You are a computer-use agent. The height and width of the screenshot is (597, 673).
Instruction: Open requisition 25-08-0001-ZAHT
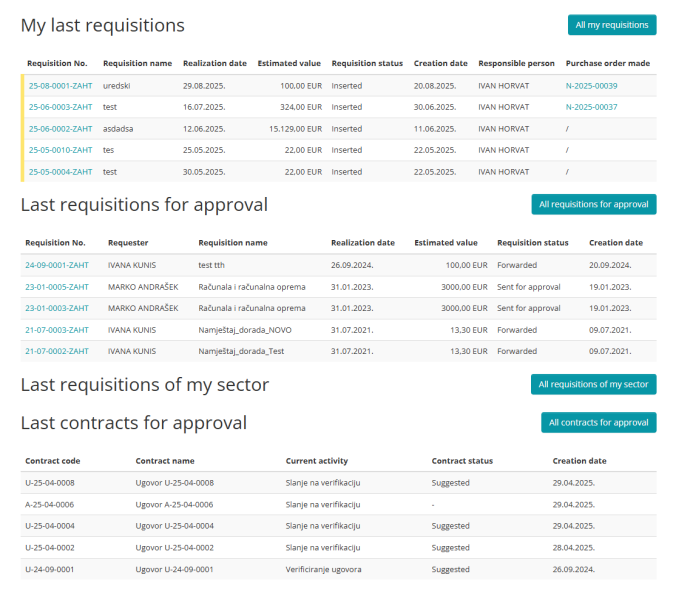click(60, 86)
